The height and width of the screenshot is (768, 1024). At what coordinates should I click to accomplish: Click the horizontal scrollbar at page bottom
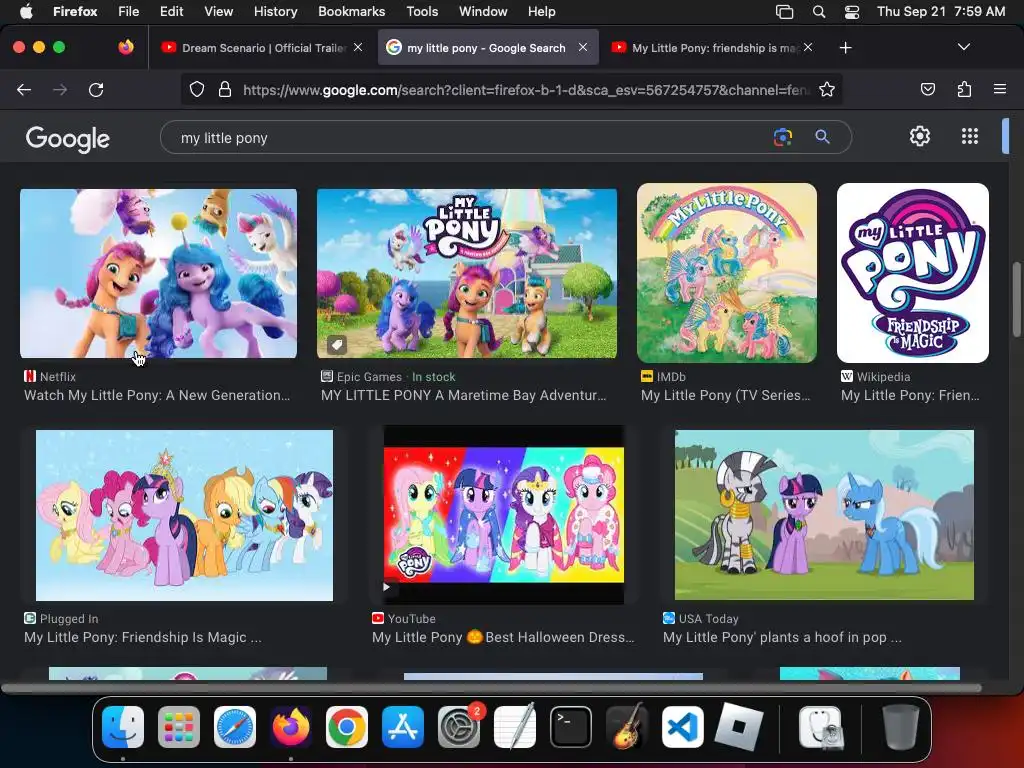click(x=491, y=688)
